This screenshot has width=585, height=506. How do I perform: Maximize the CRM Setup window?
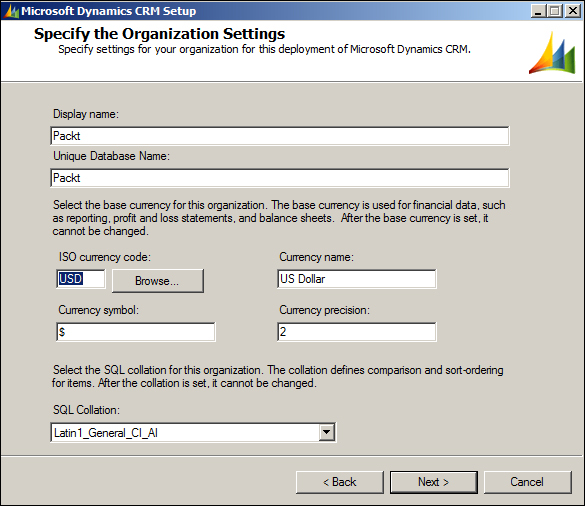[x=555, y=11]
